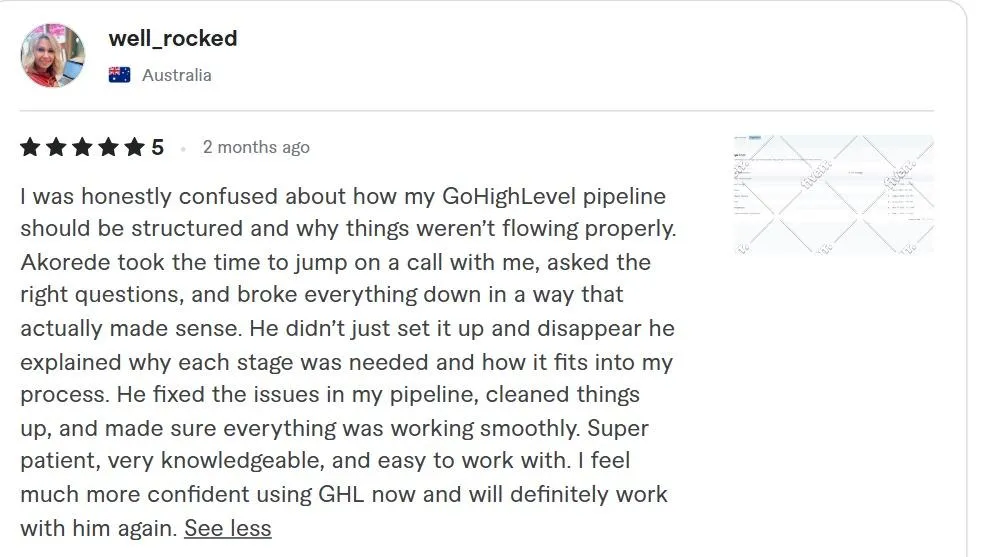
Task: Click the fifth rating star
Action: 134,148
